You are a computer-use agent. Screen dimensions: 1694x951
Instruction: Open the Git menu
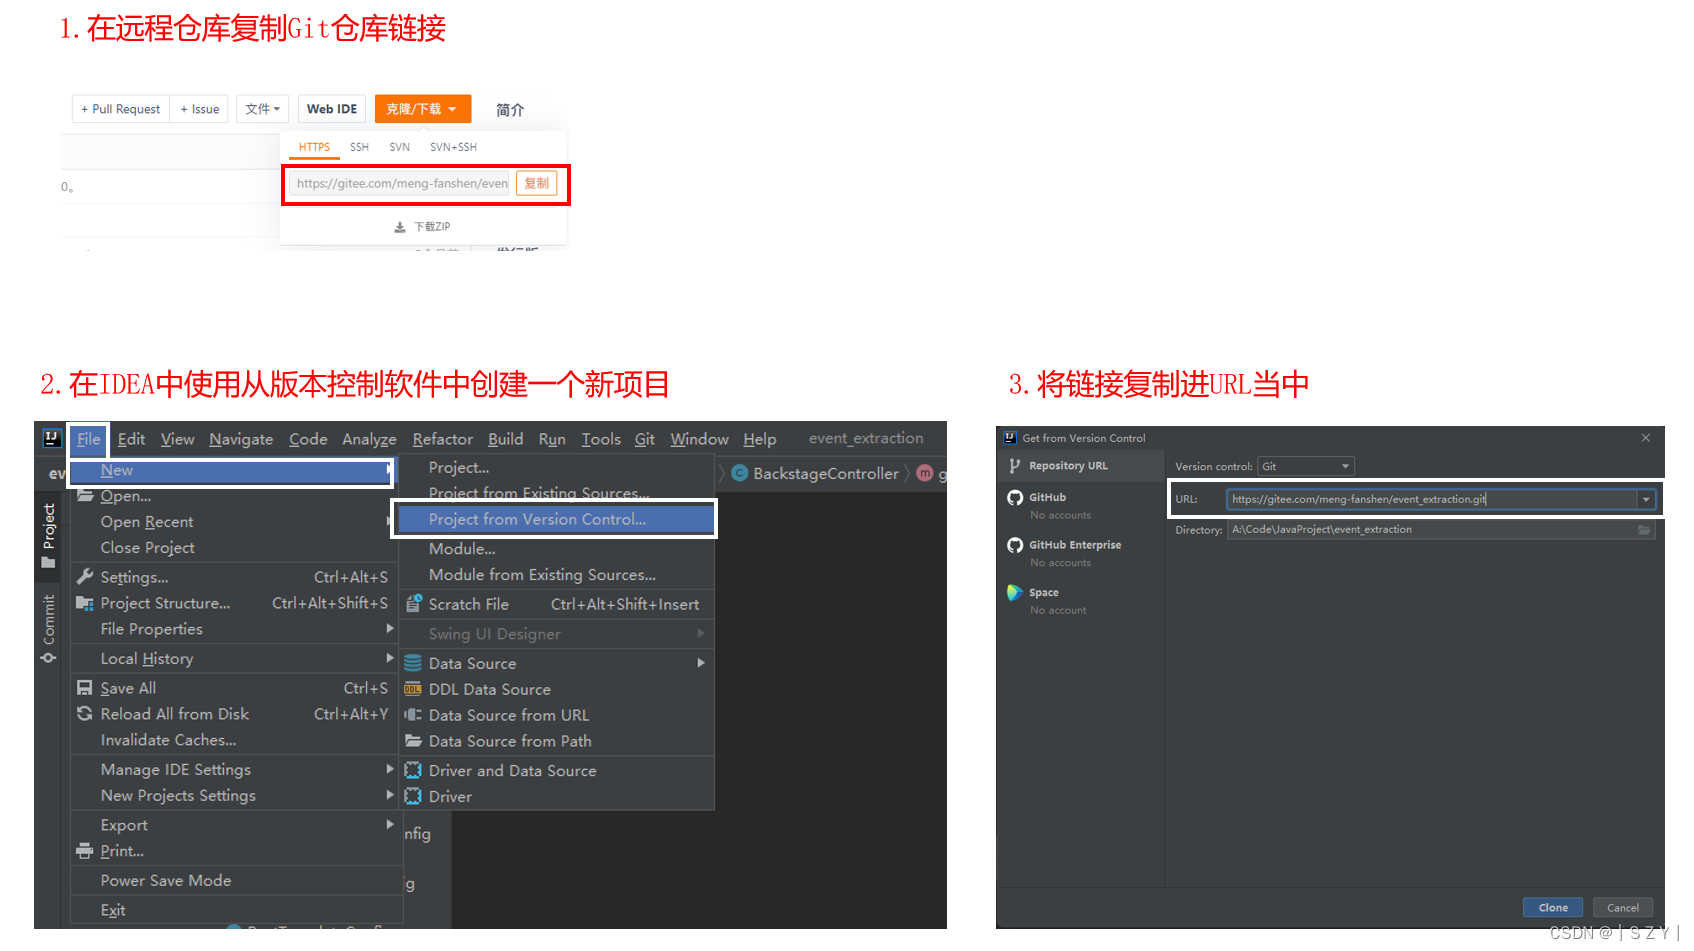click(645, 439)
